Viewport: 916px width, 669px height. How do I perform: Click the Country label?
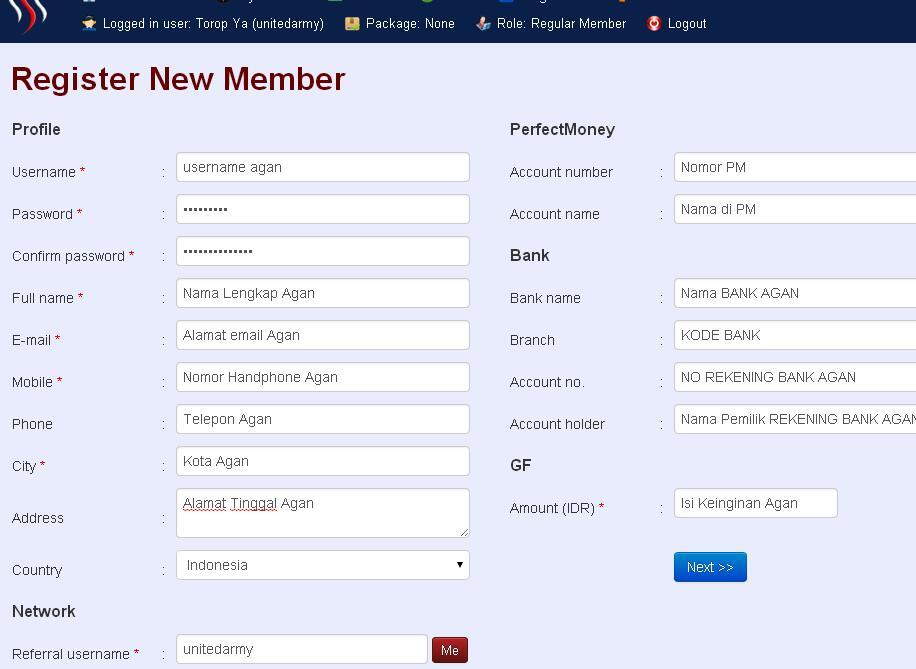37,570
